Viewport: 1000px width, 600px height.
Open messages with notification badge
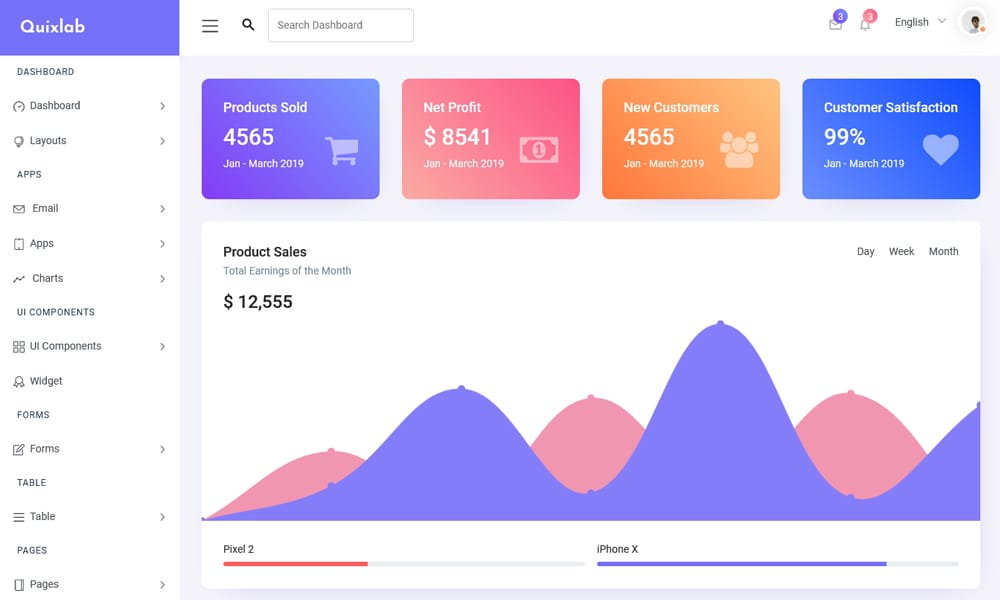point(835,23)
